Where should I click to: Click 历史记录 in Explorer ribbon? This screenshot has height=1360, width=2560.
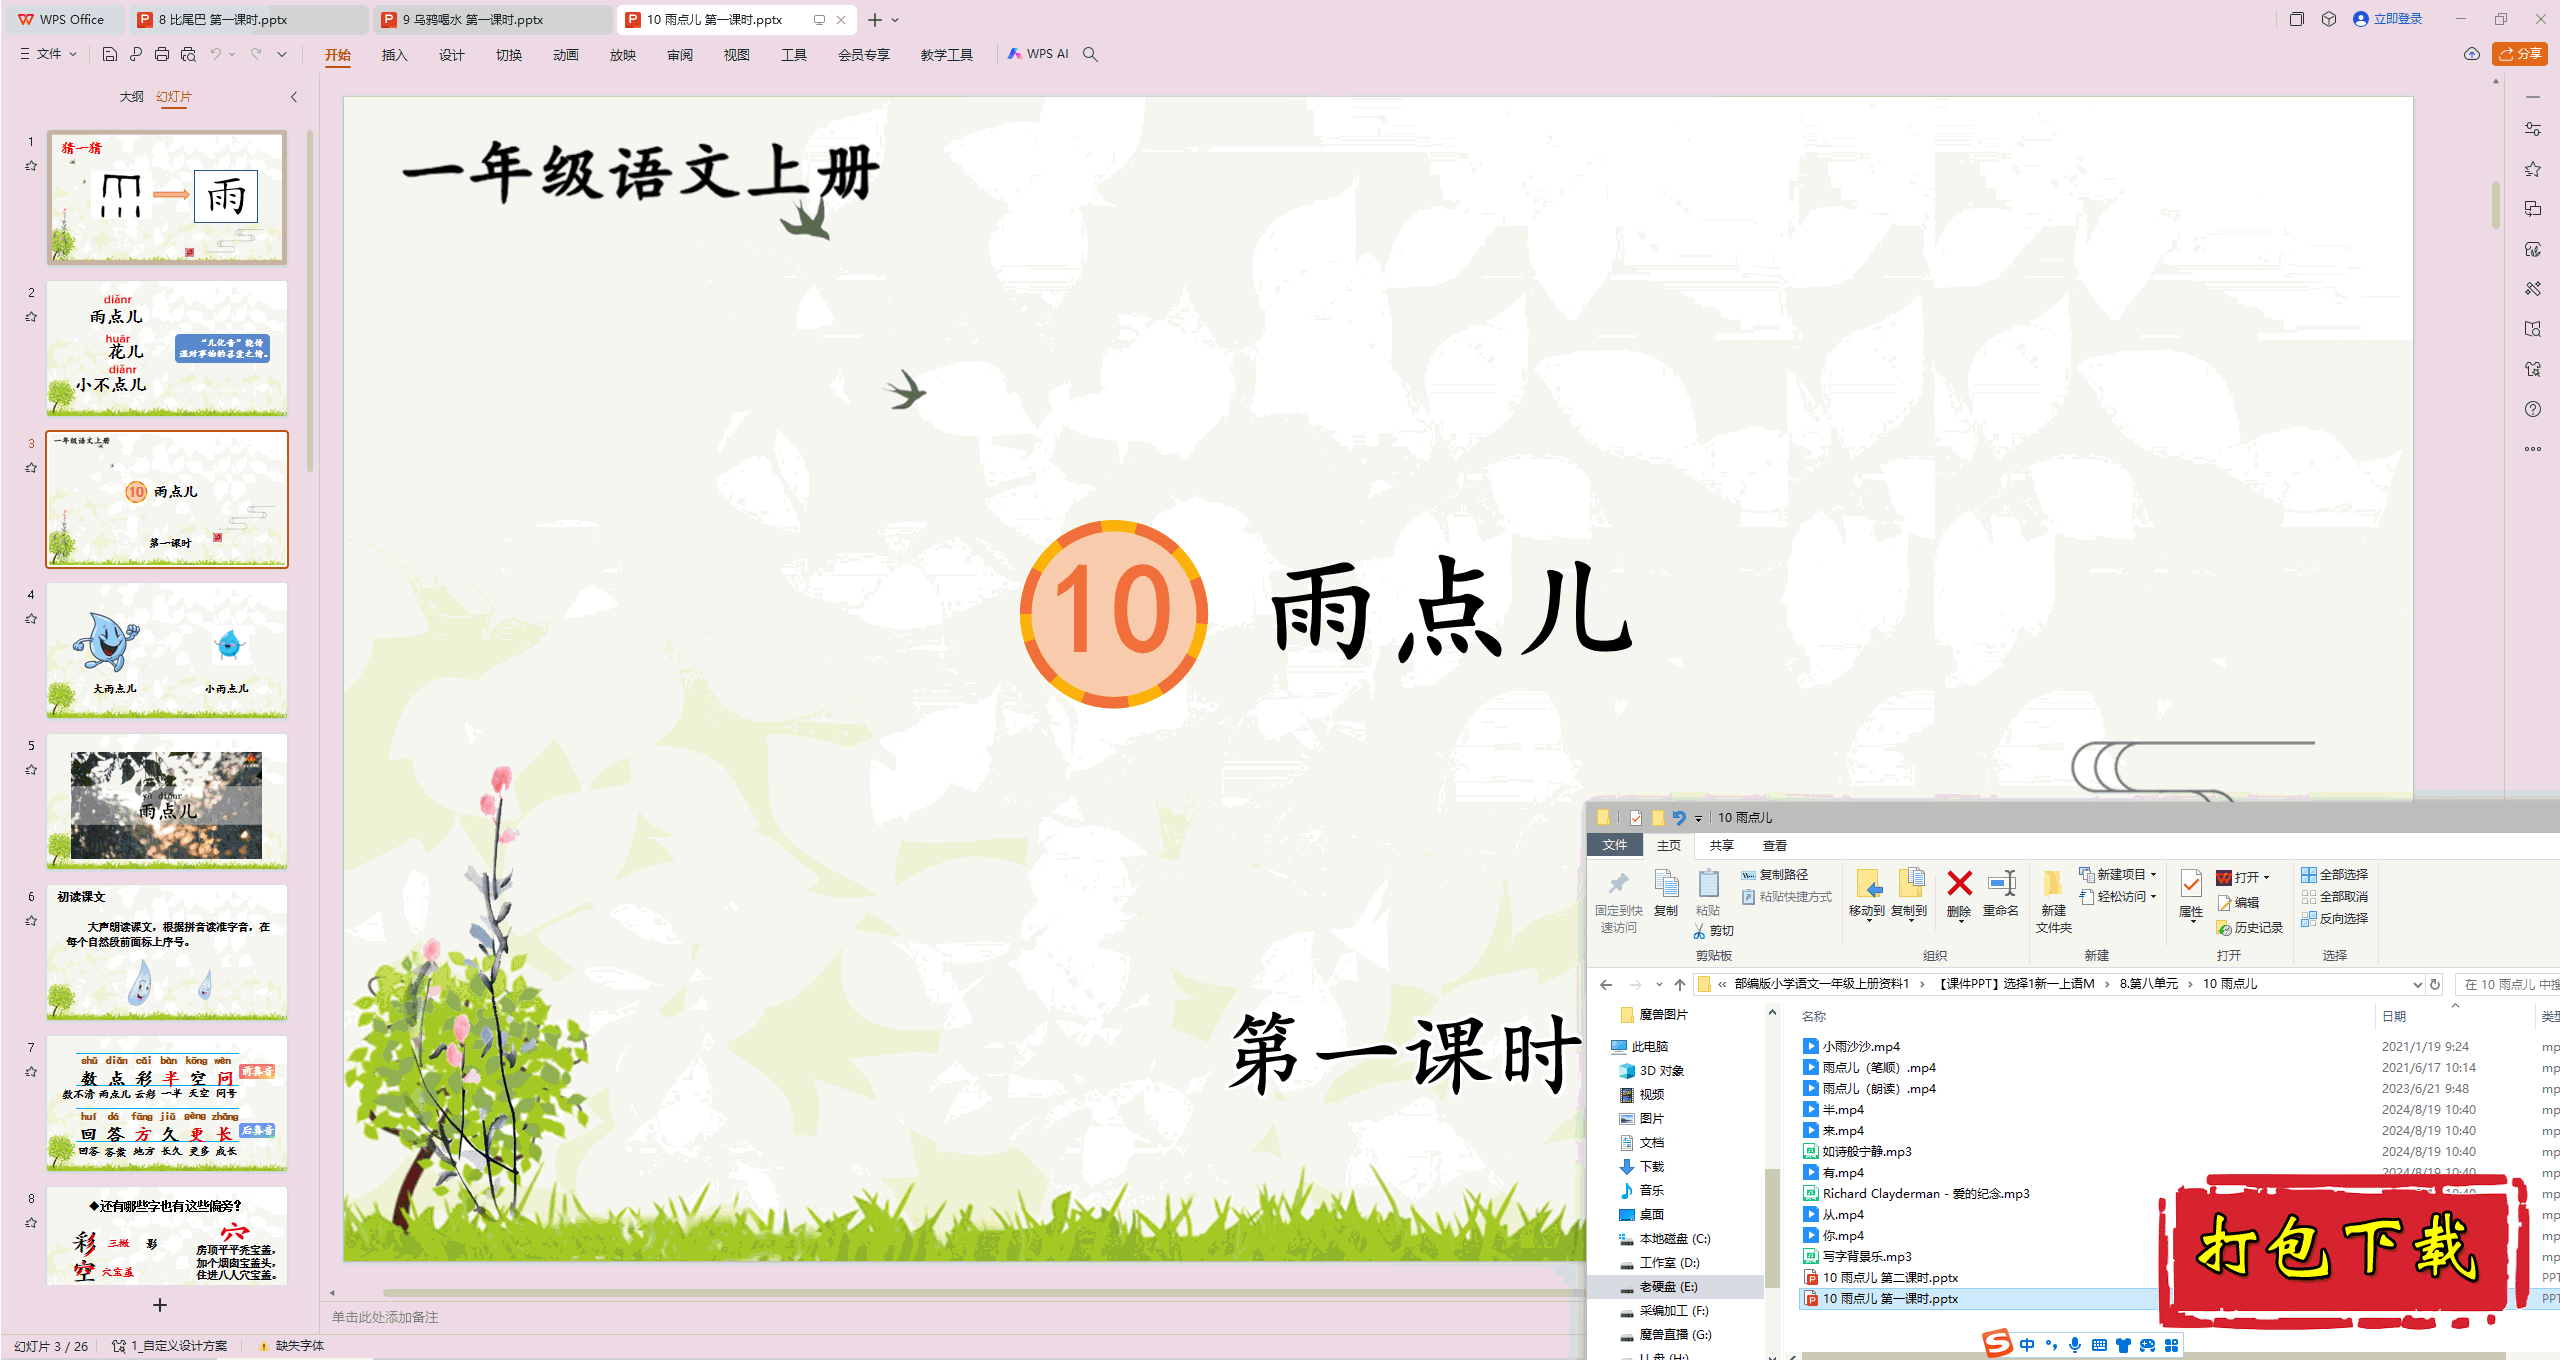[2250, 928]
